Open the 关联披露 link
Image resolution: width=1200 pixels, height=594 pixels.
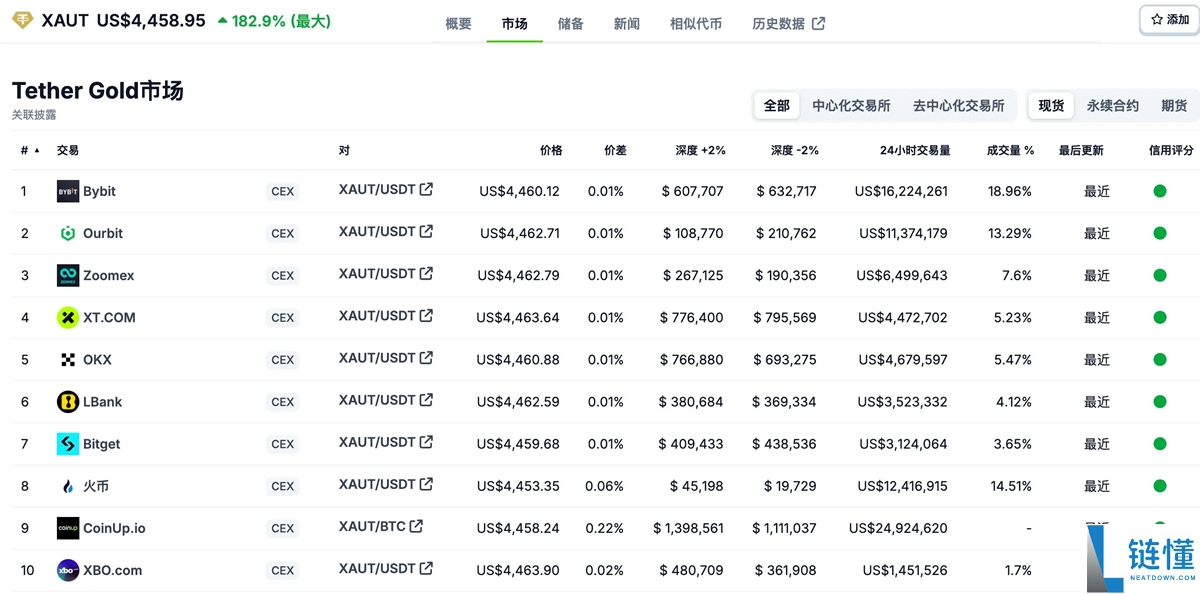pyautogui.click(x=34, y=115)
